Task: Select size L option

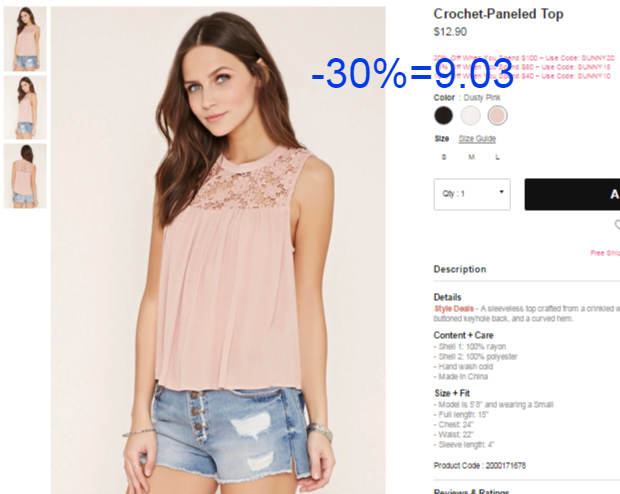Action: [497, 157]
